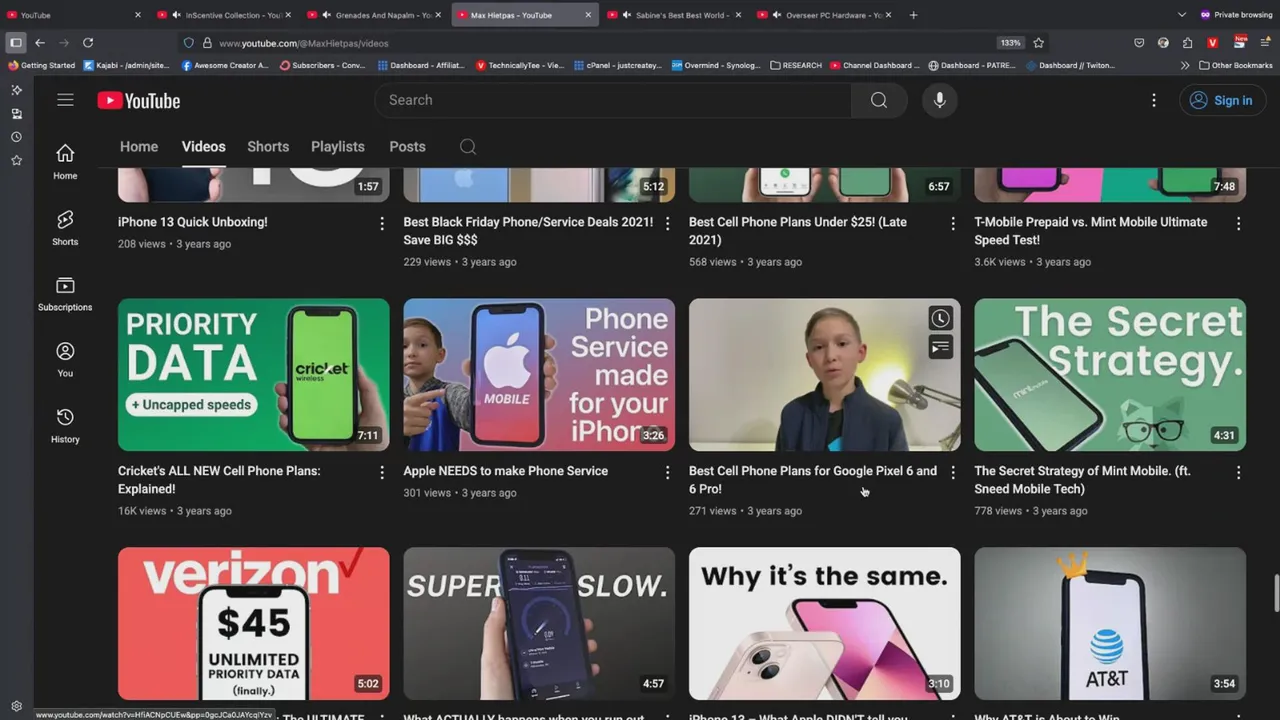The image size is (1280, 720).
Task: Open options for Best Cell Phone Plans Under $25
Action: click(953, 224)
